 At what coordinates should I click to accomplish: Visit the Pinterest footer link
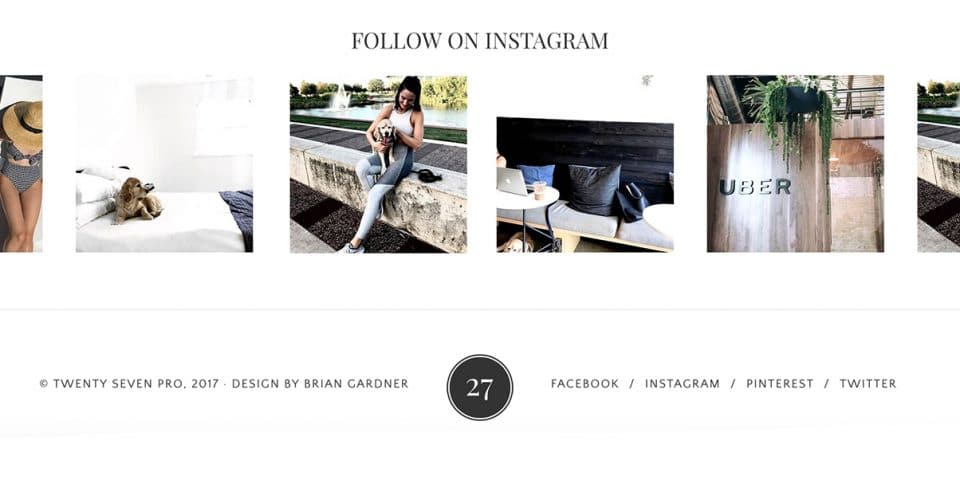pos(779,384)
